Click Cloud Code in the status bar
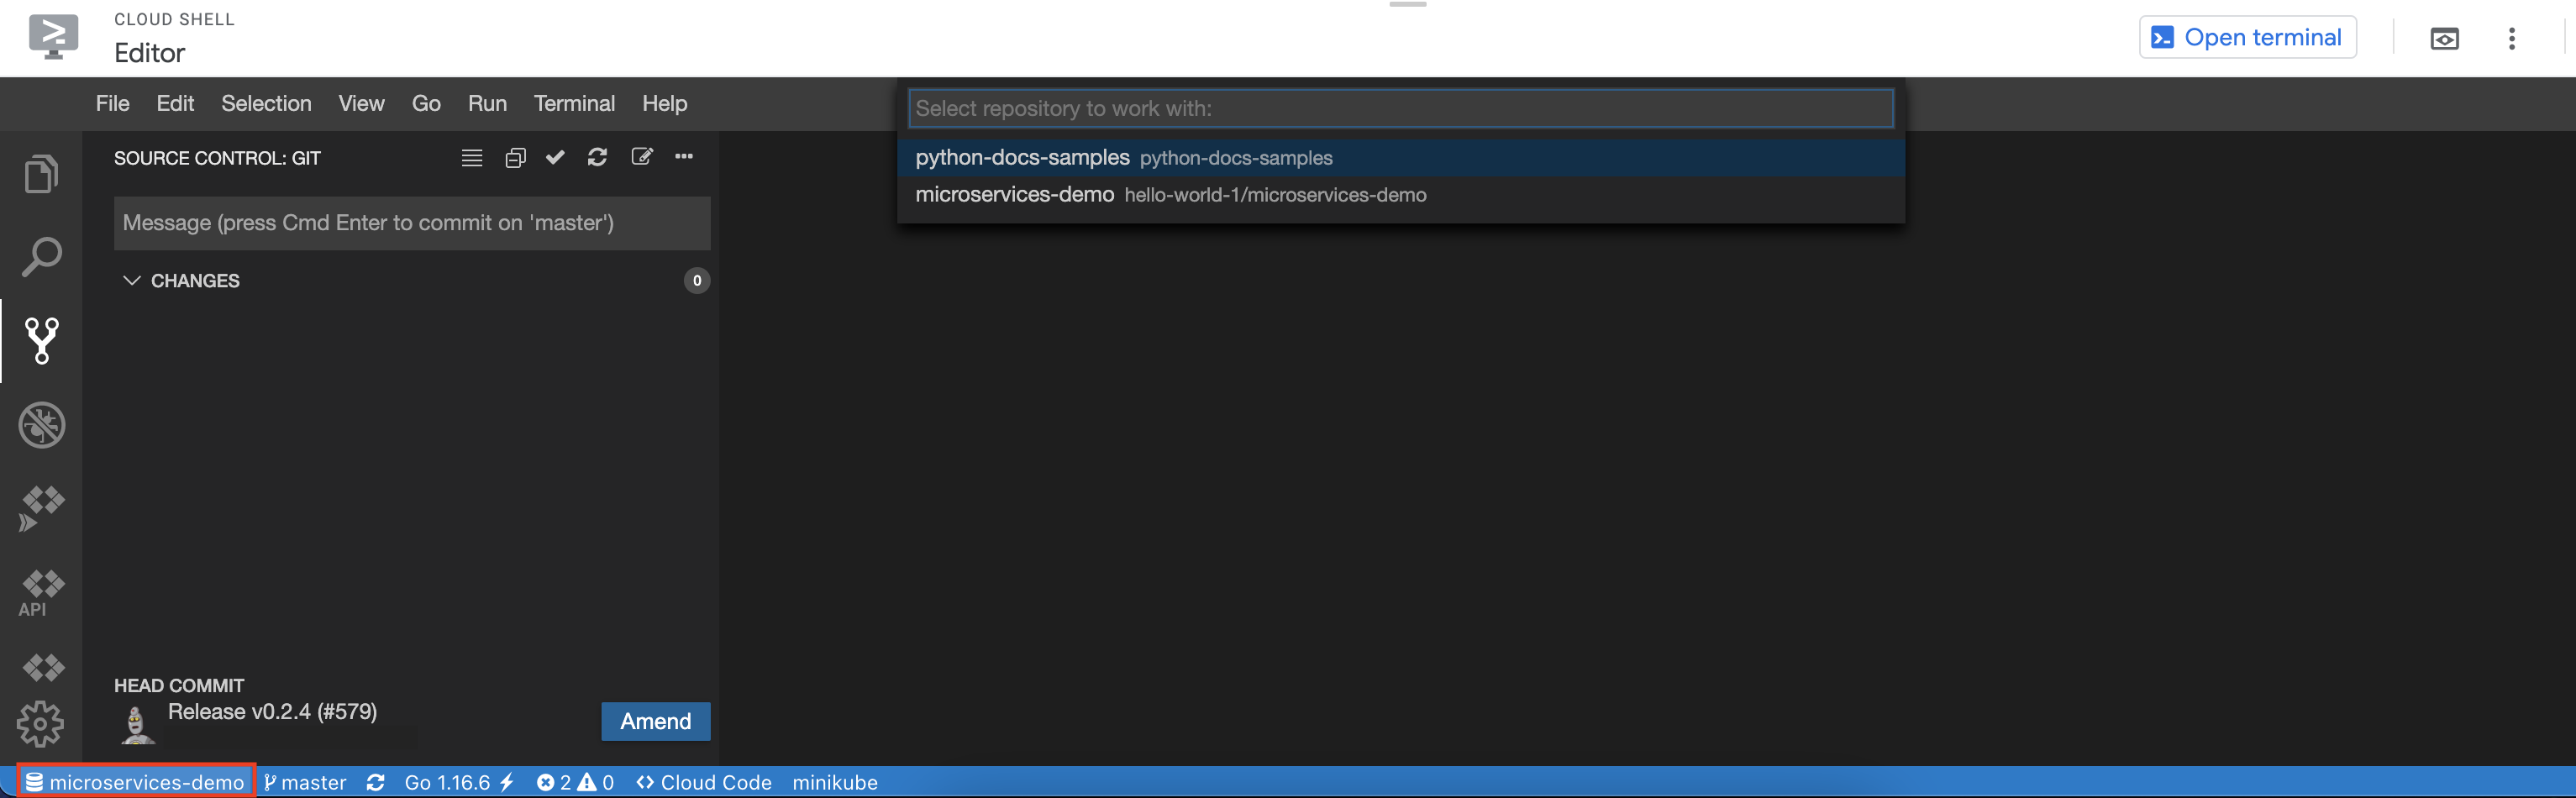Screen dimensions: 2576x798 [704, 782]
